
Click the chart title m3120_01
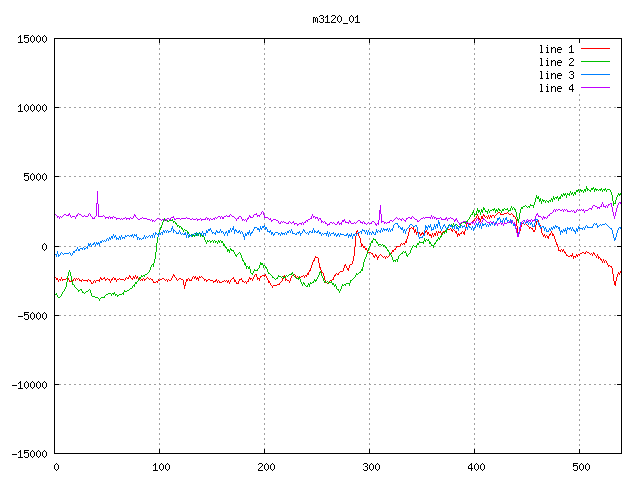click(x=329, y=19)
